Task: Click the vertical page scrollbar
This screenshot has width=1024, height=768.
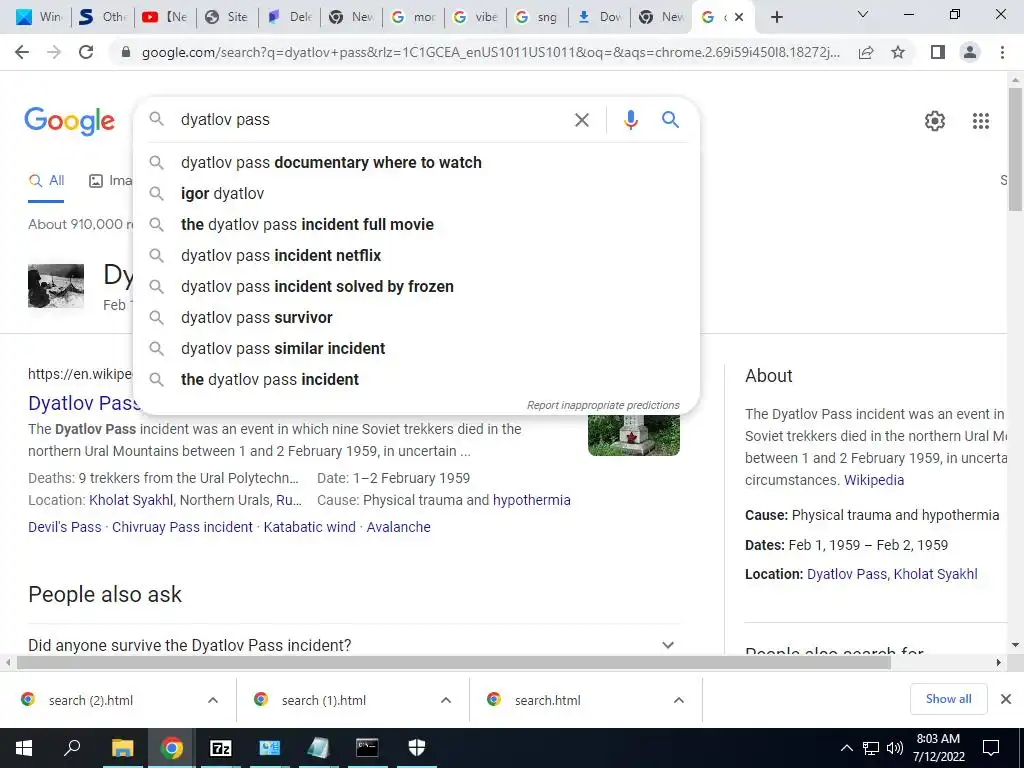Action: pos(1015,150)
